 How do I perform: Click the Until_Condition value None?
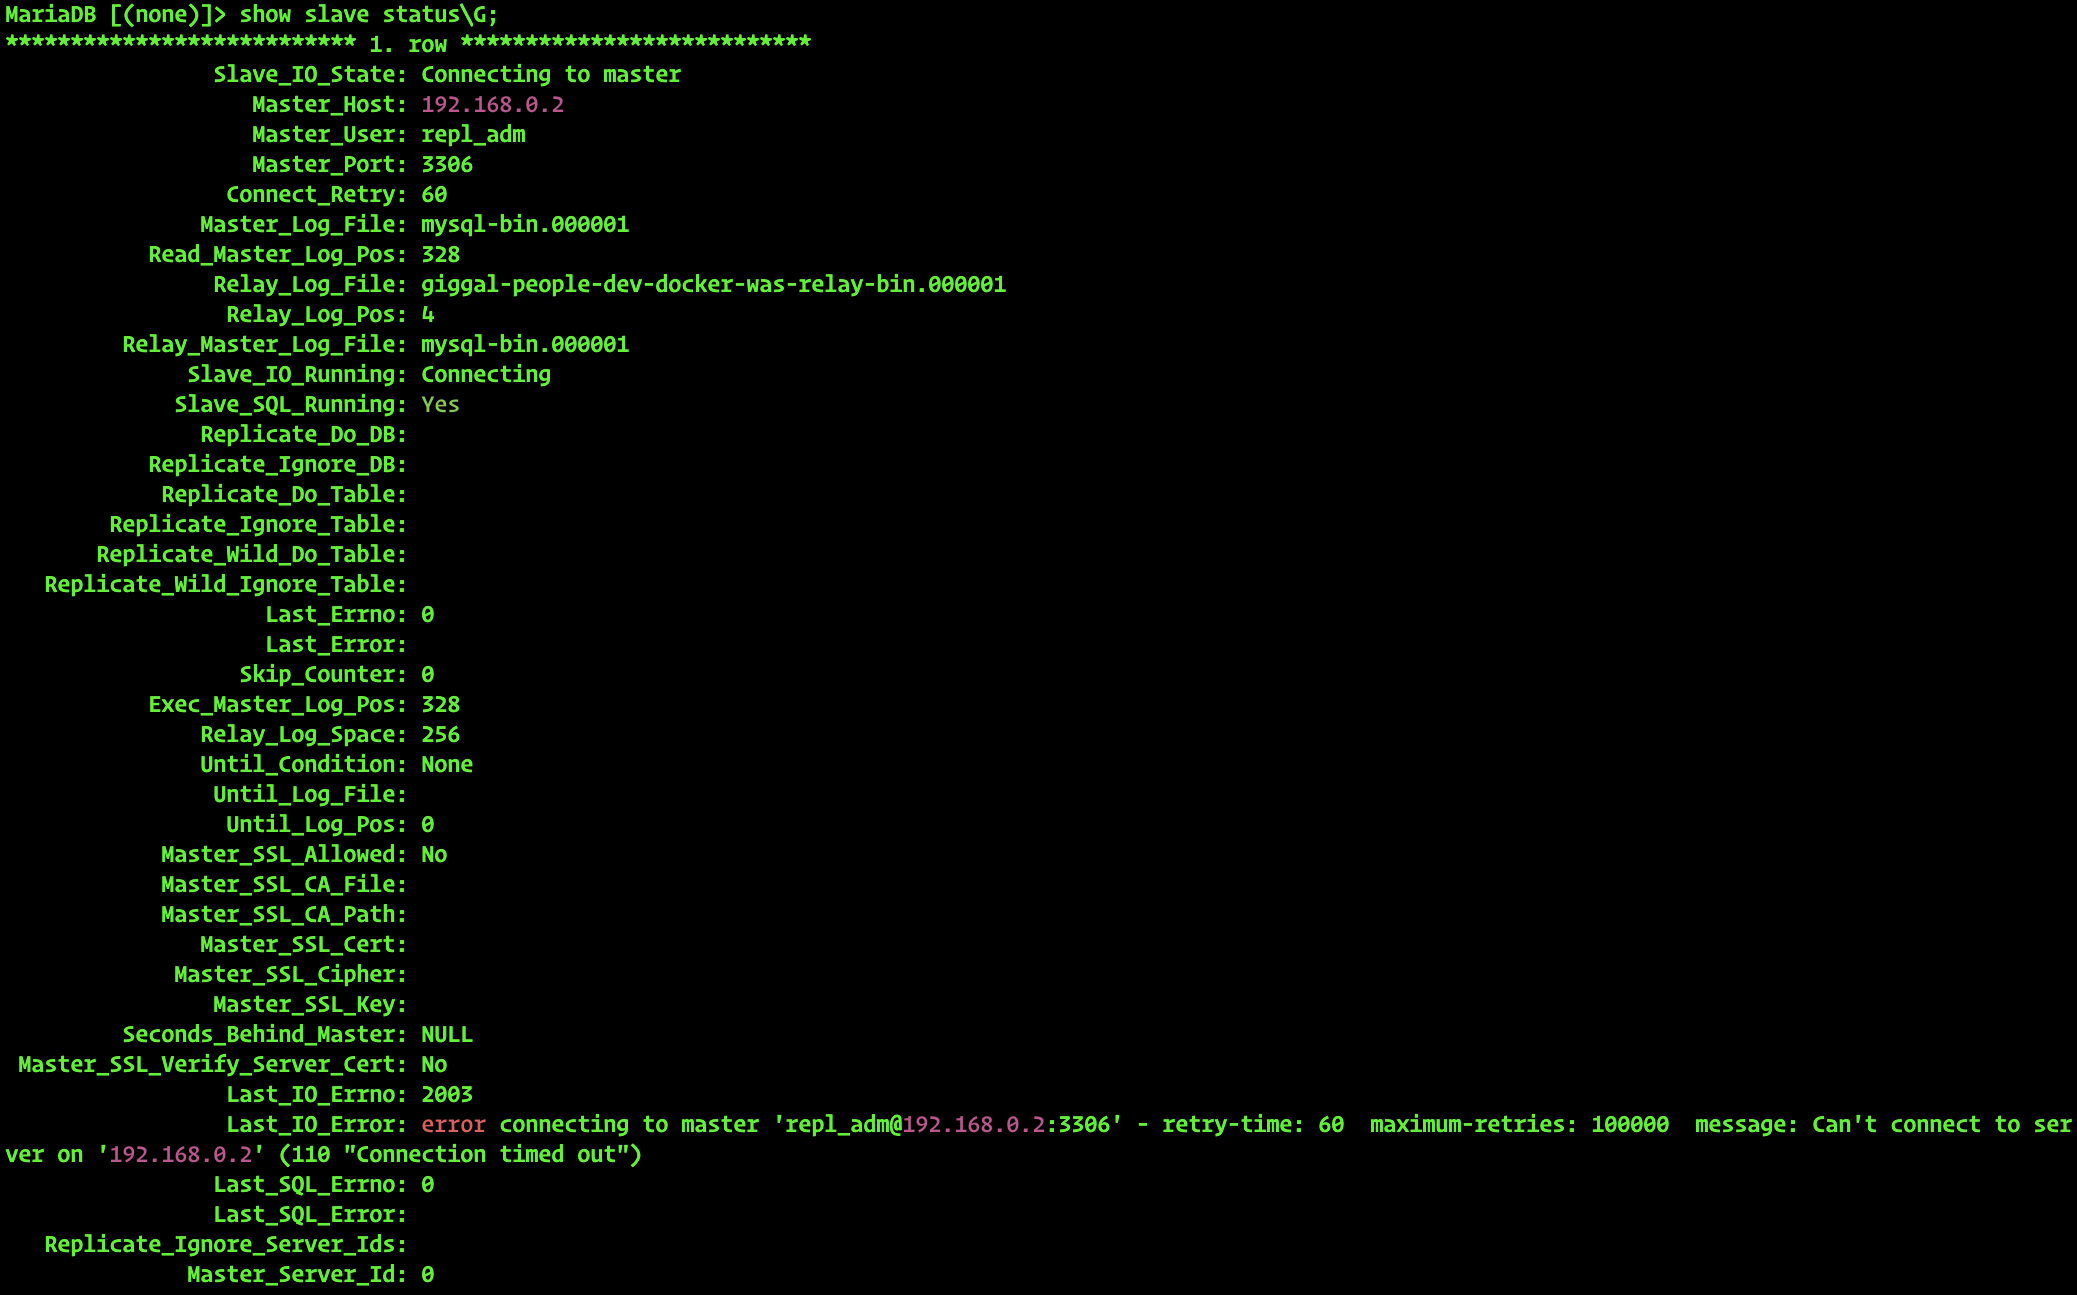(446, 765)
